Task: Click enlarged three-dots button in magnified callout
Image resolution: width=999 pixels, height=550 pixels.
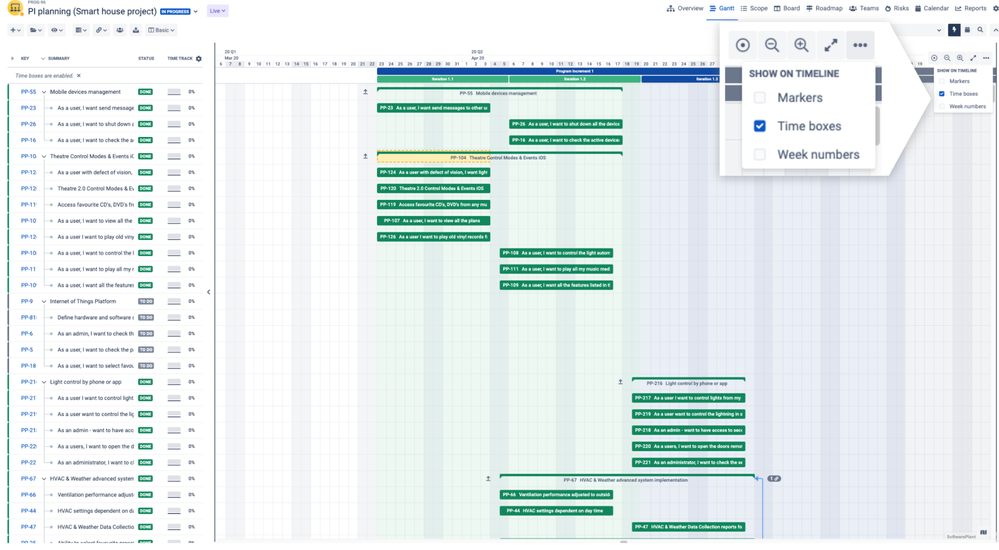Action: [x=860, y=45]
